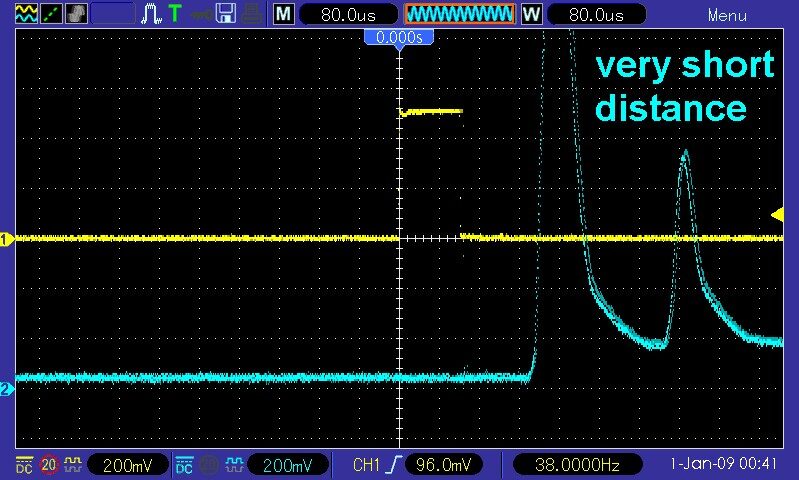
Task: Click the waveform memory overview bar
Action: [x=460, y=14]
